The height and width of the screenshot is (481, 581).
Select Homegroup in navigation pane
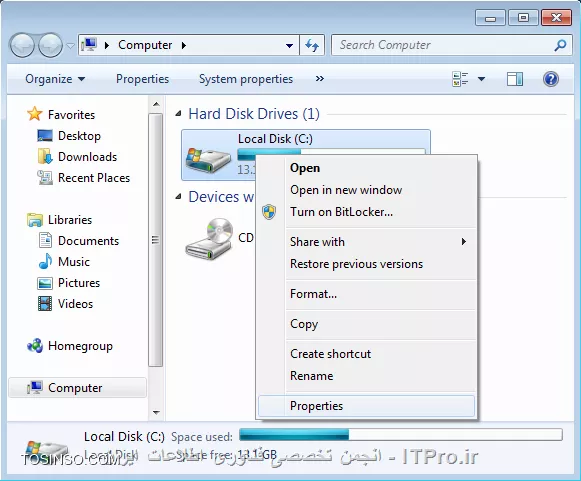pyautogui.click(x=80, y=346)
